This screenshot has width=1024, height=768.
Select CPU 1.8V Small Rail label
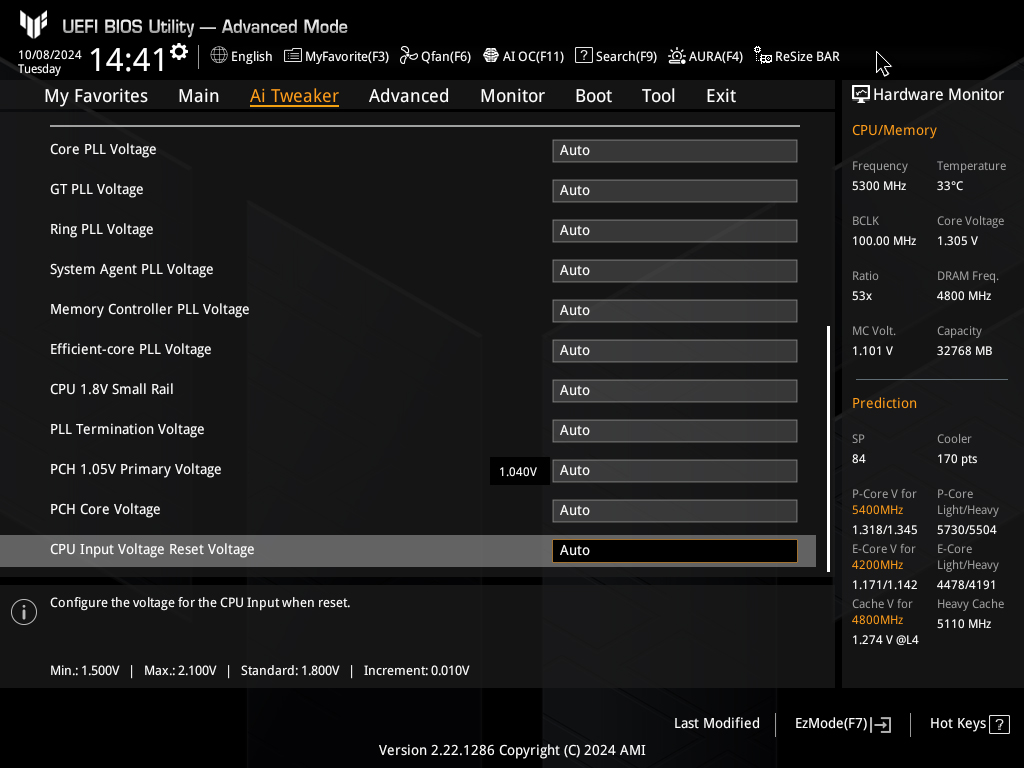click(x=112, y=389)
